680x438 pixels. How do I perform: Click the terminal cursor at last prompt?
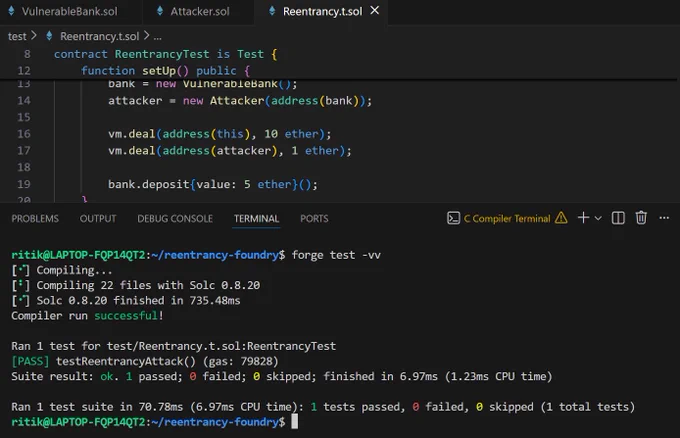pyautogui.click(x=294, y=422)
